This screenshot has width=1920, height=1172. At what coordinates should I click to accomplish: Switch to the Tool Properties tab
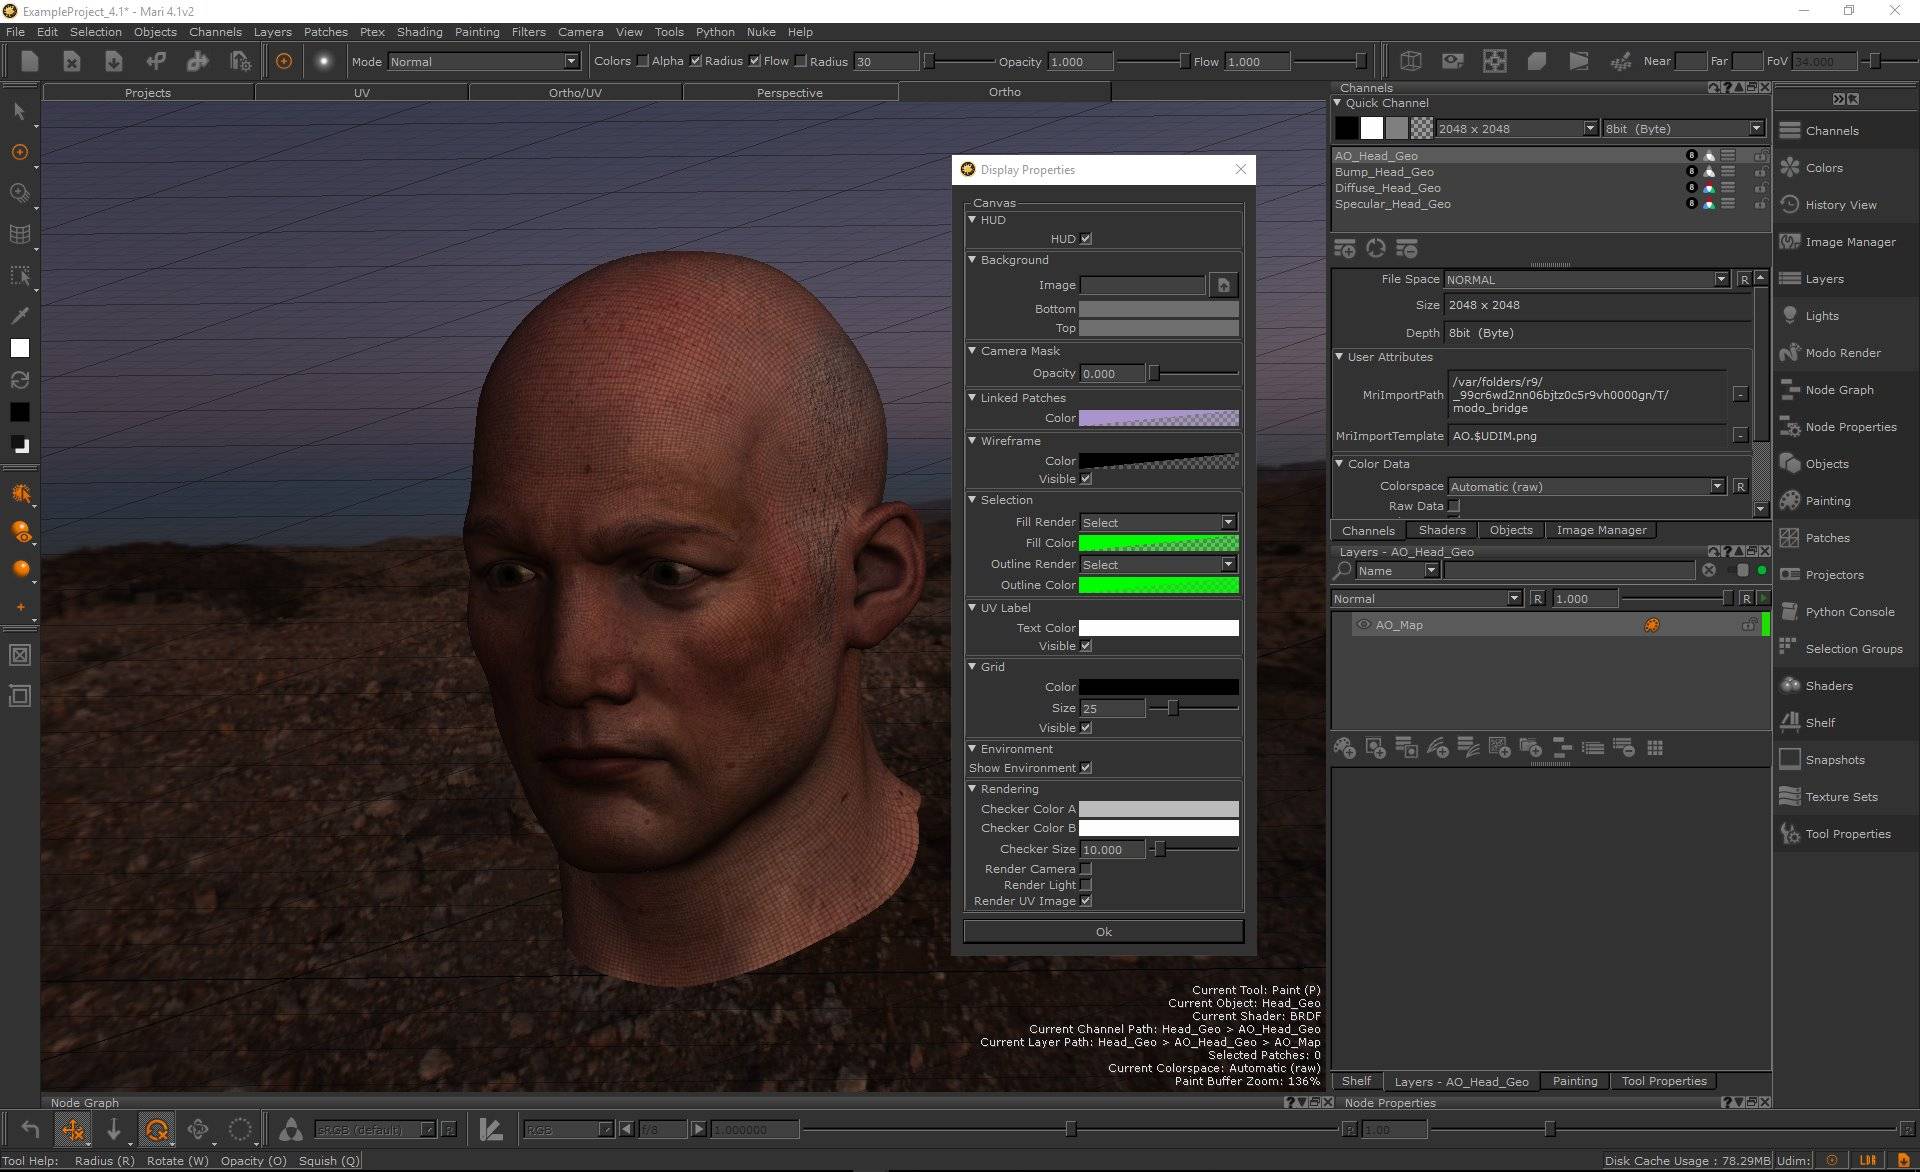click(x=1664, y=1081)
